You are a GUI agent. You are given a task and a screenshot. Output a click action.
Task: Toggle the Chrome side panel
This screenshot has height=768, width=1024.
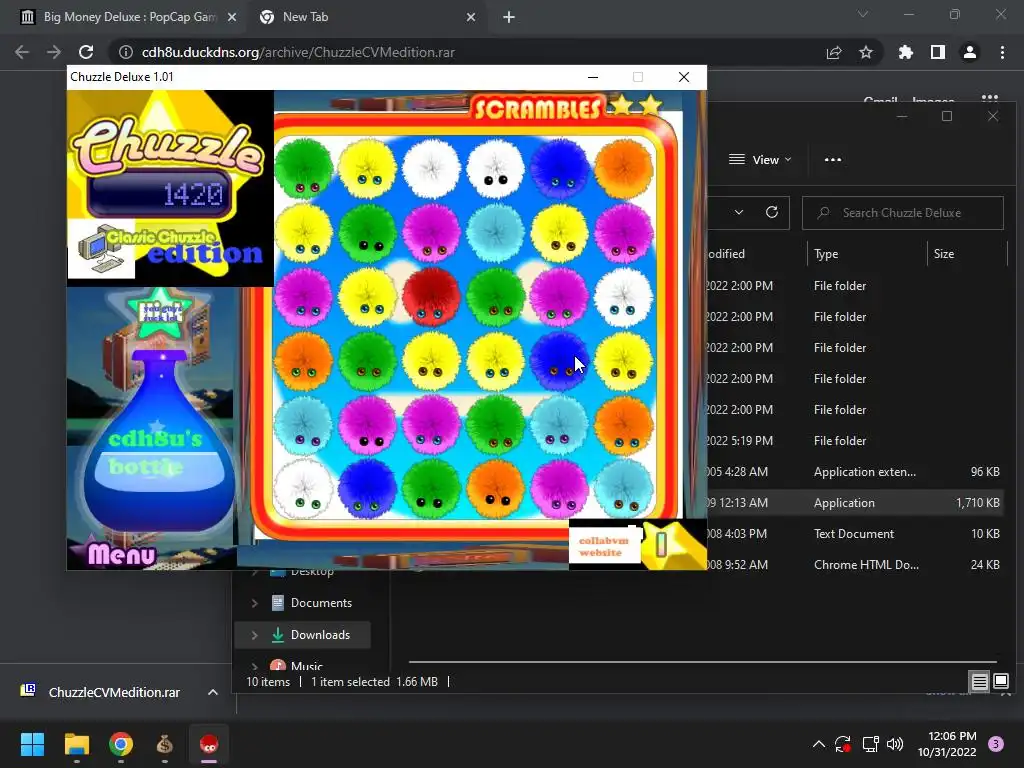[938, 52]
